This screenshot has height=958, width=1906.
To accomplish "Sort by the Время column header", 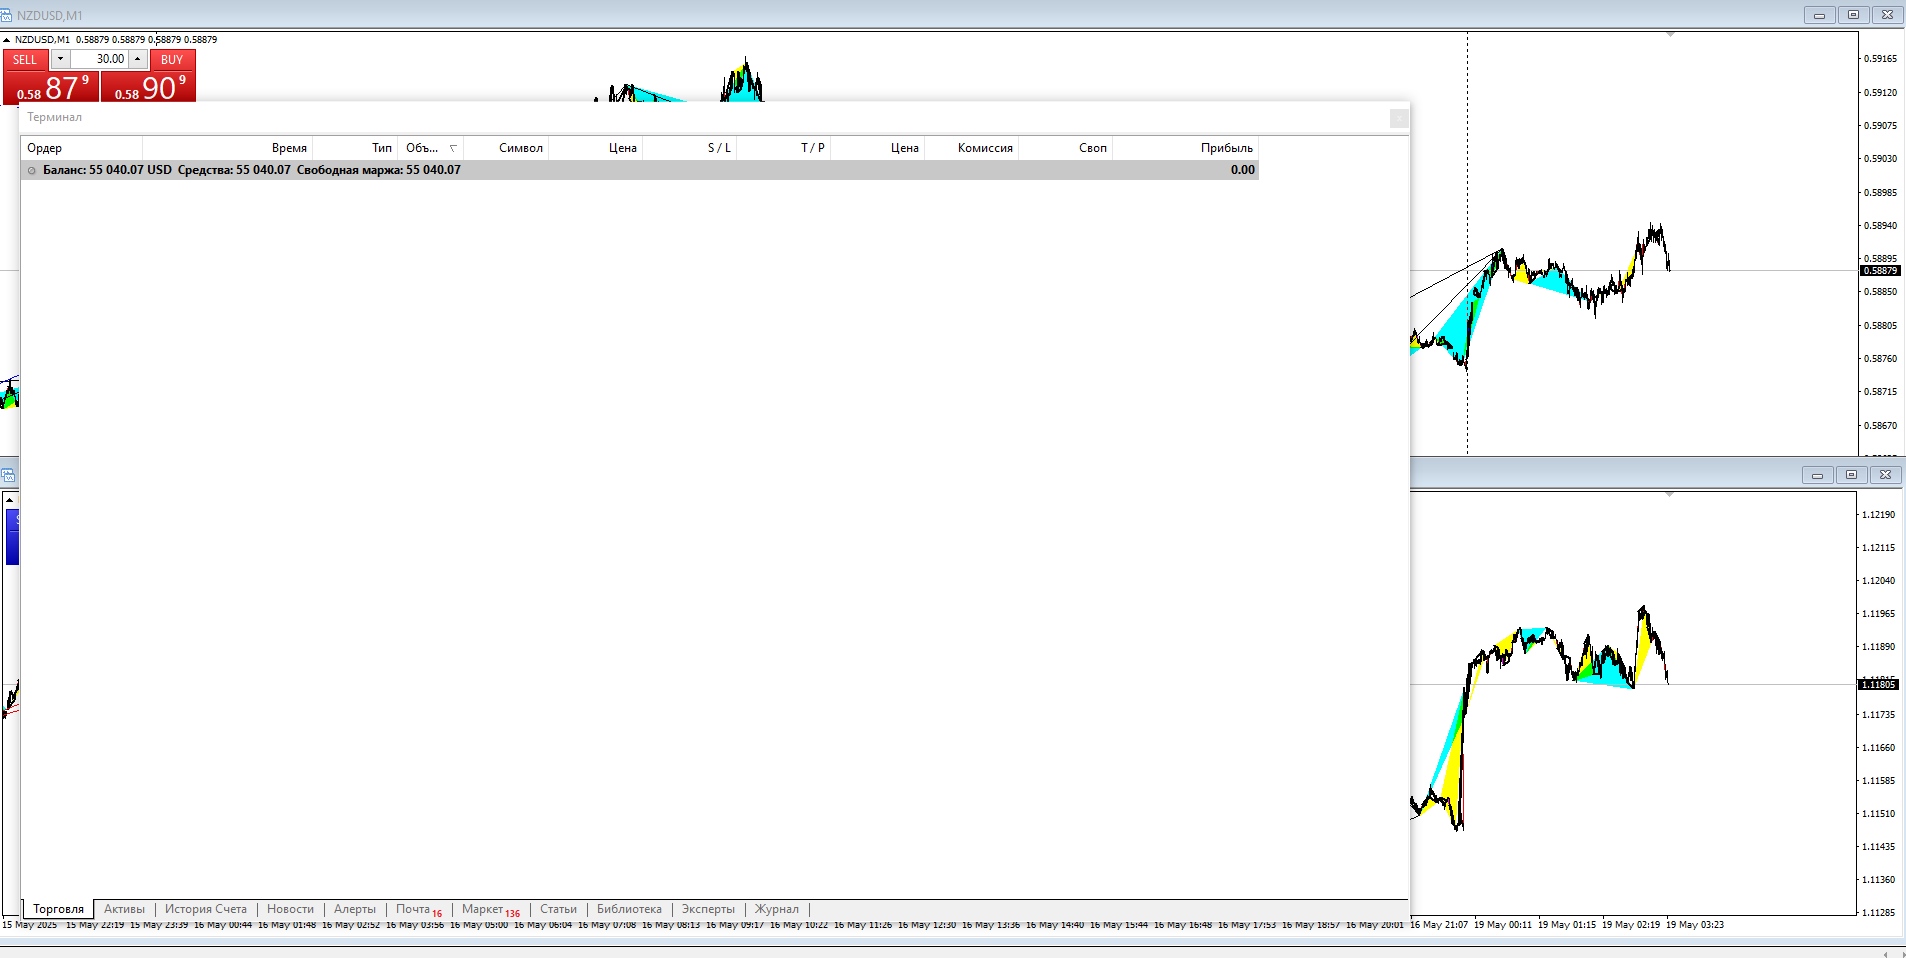I will tap(228, 148).
